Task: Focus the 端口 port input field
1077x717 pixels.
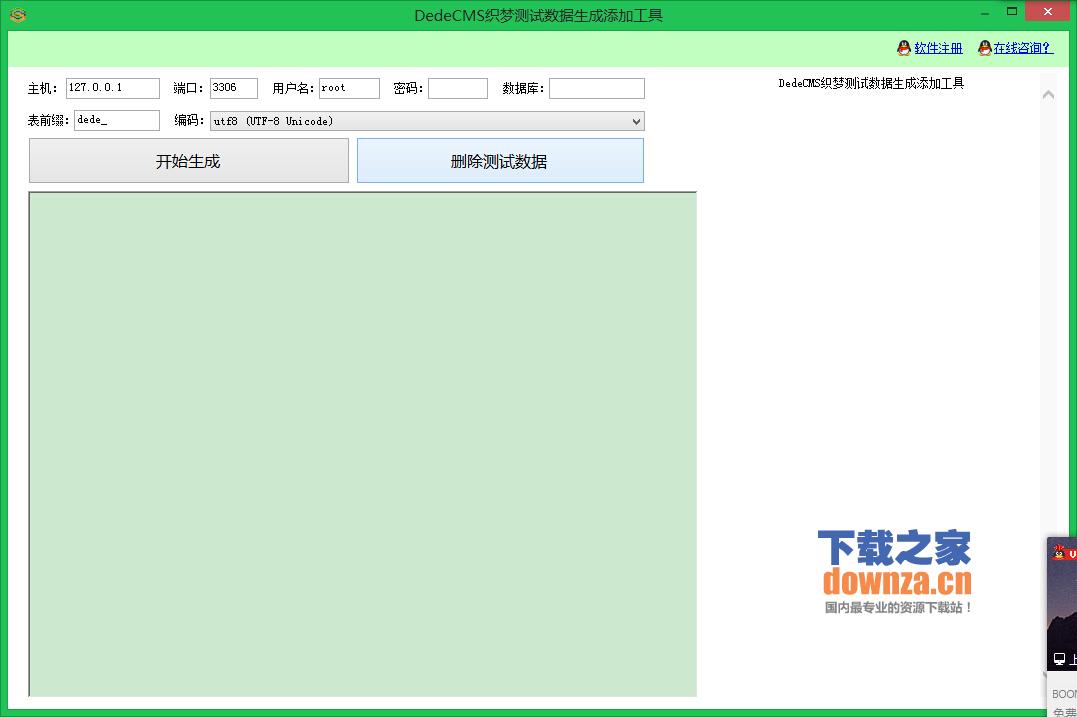Action: [234, 88]
